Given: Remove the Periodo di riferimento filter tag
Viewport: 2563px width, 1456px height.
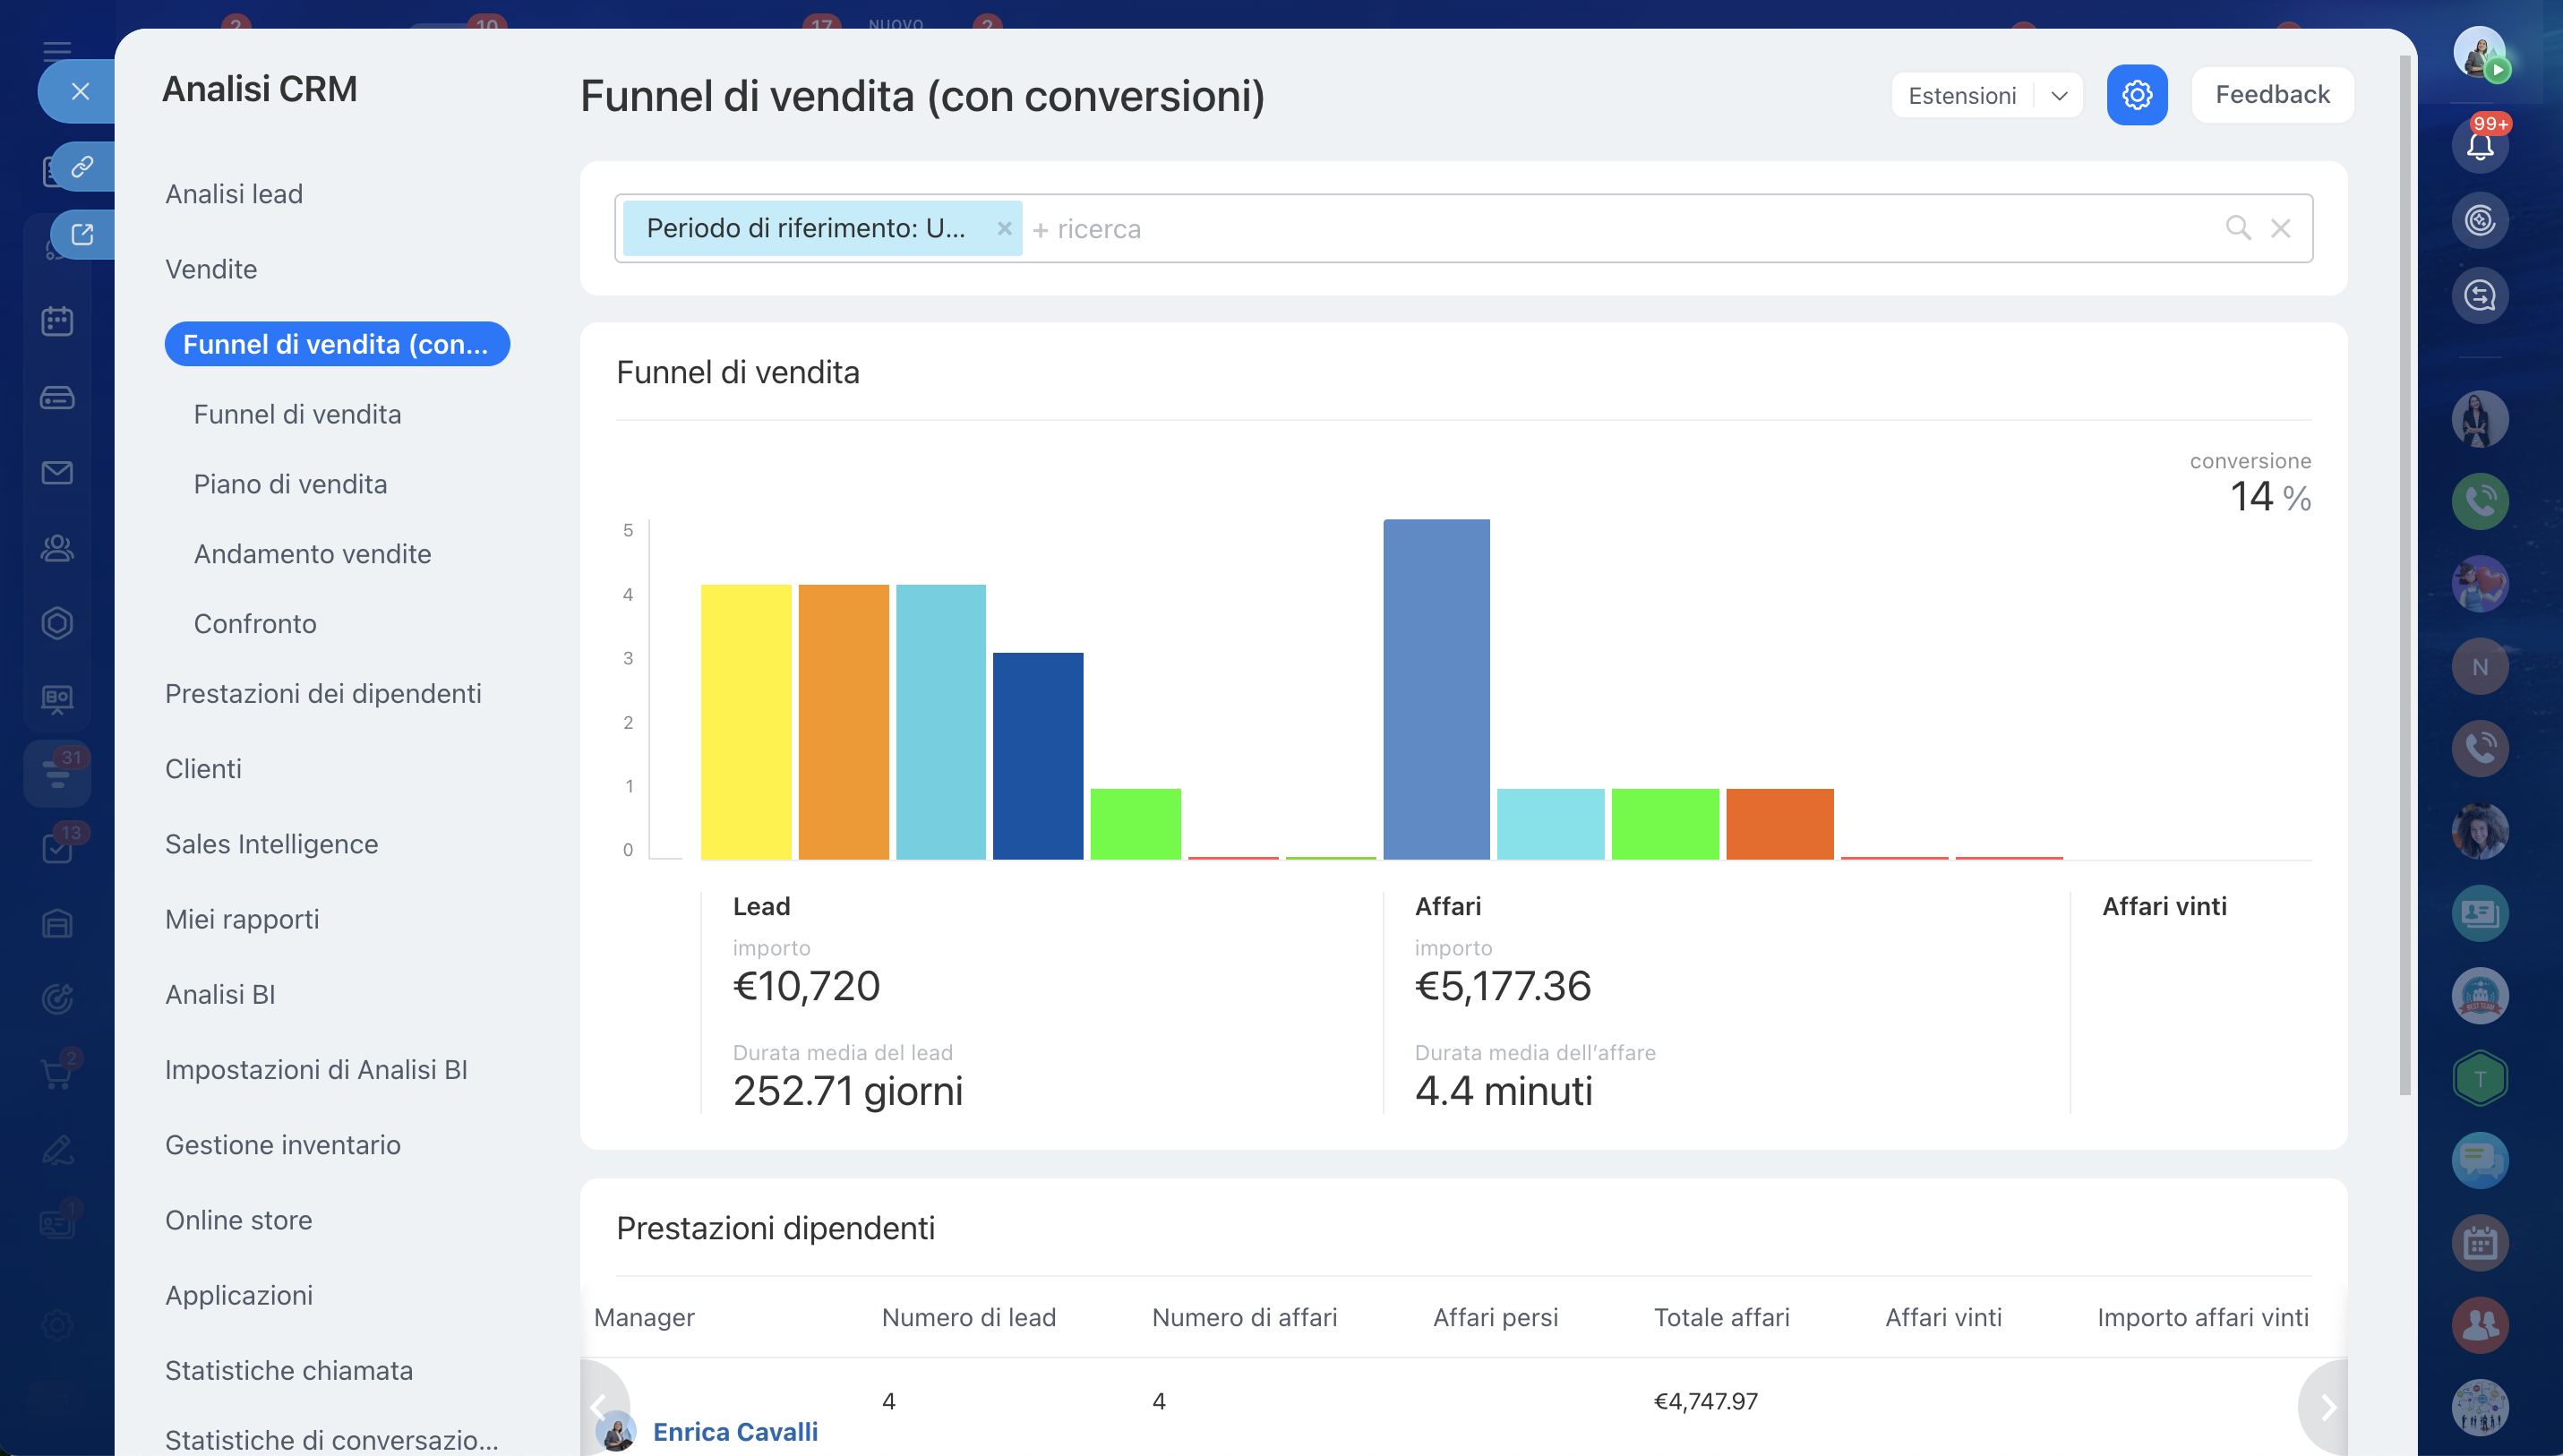Looking at the screenshot, I should 1004,228.
